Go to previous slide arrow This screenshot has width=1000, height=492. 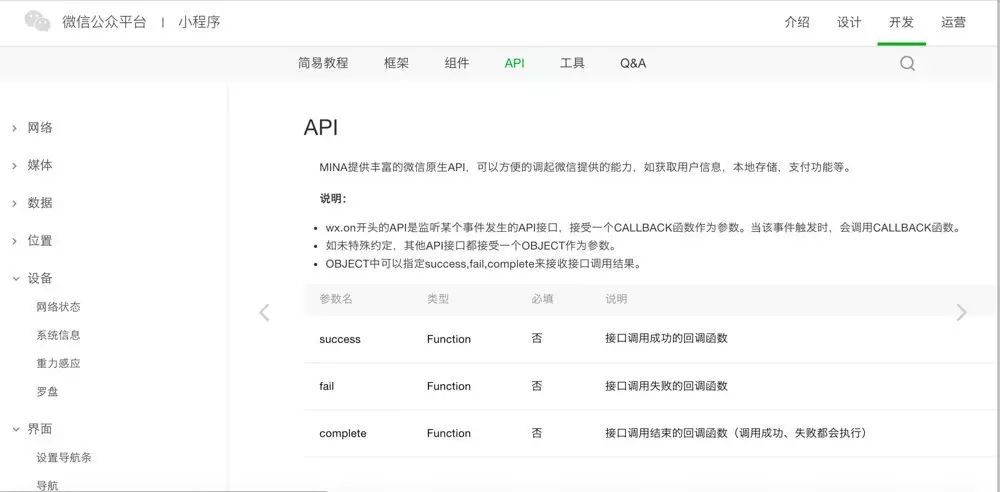(264, 312)
